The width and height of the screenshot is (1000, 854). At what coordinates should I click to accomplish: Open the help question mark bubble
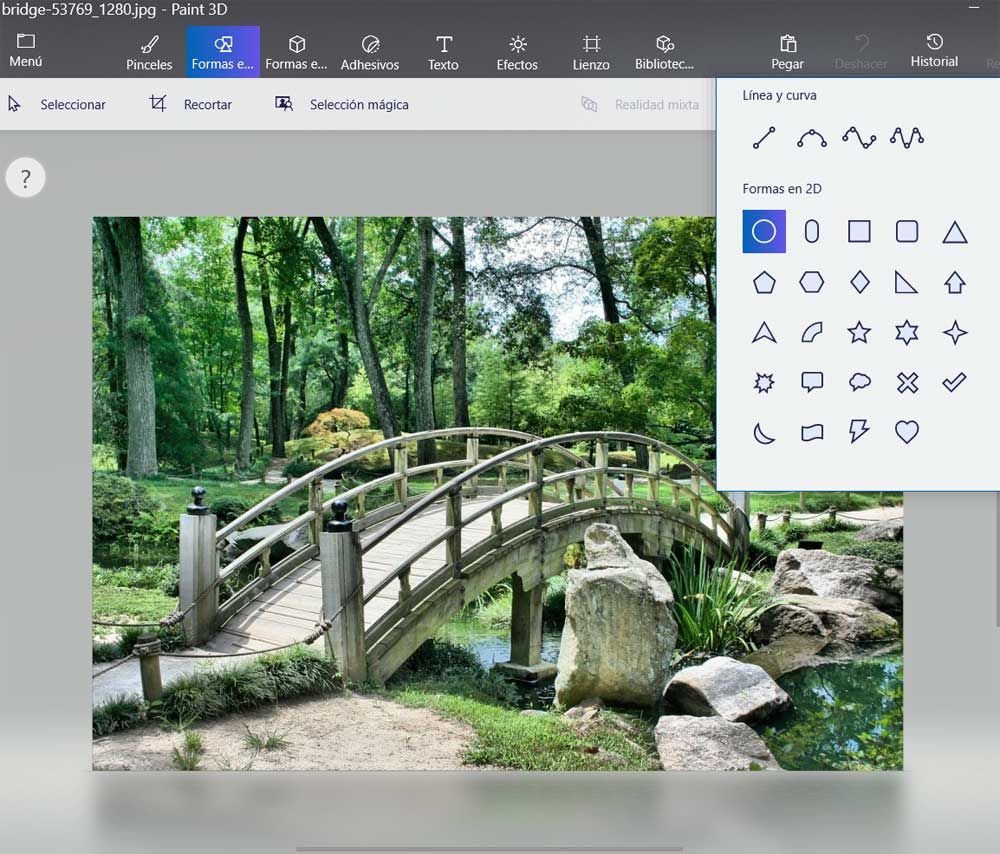(x=25, y=177)
